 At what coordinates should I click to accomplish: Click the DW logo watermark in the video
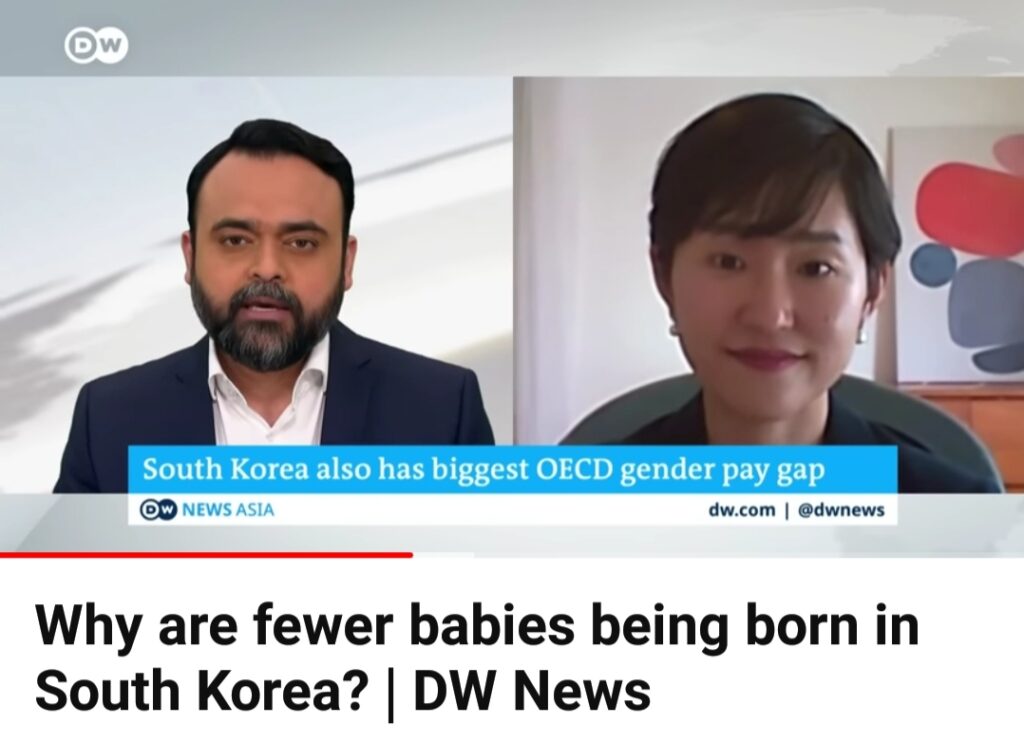(x=97, y=46)
